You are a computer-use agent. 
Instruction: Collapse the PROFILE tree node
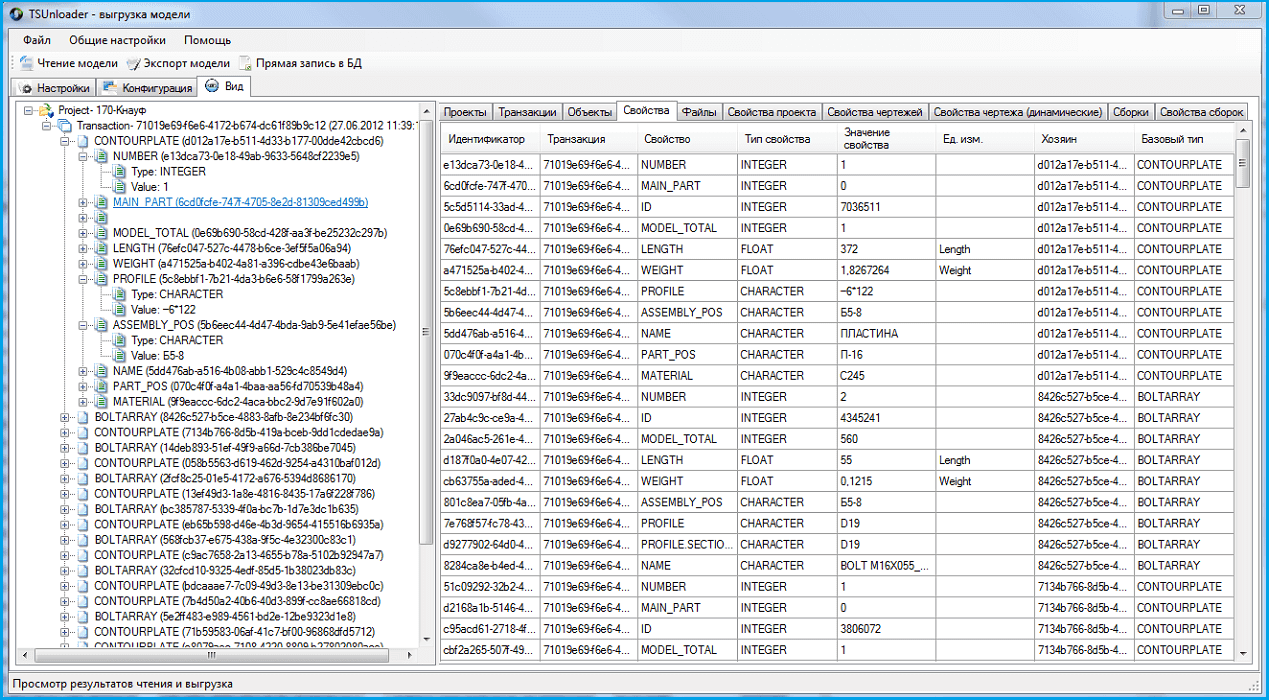click(83, 279)
